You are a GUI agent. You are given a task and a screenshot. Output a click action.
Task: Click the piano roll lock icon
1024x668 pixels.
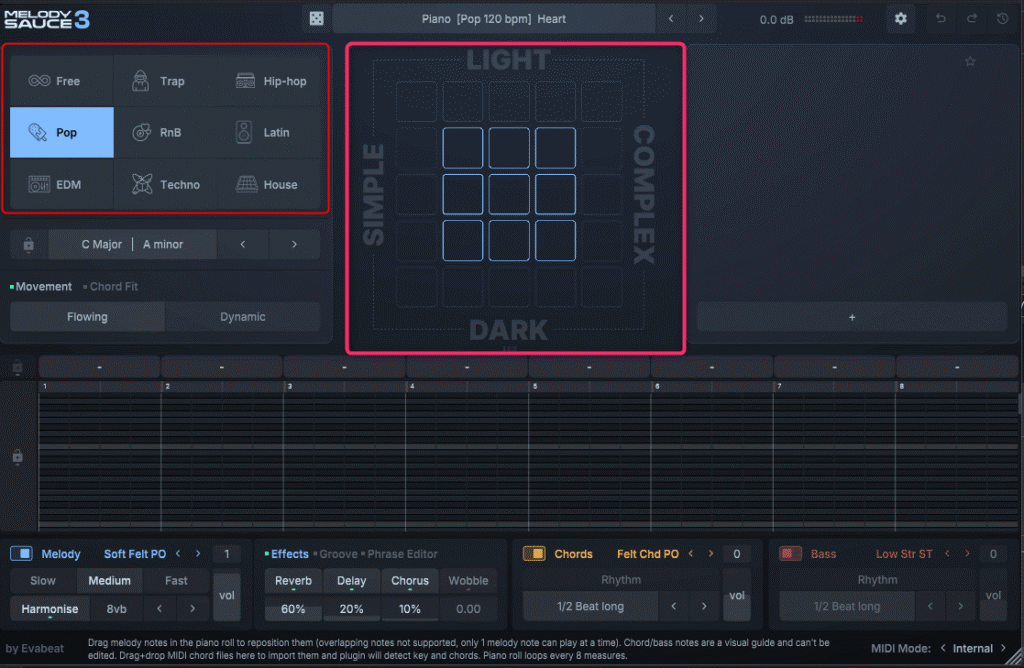17,457
